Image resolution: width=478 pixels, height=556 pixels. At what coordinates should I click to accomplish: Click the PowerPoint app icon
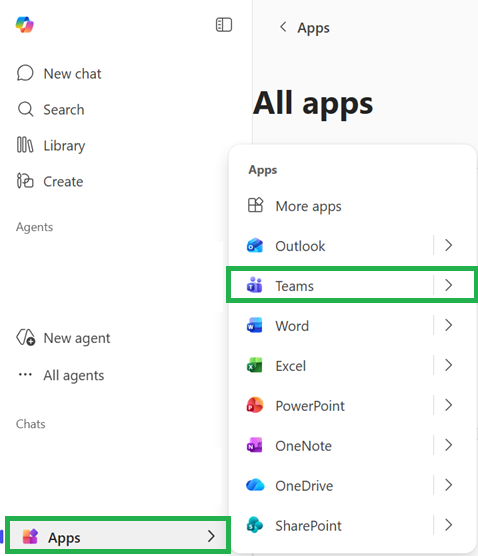tap(255, 405)
